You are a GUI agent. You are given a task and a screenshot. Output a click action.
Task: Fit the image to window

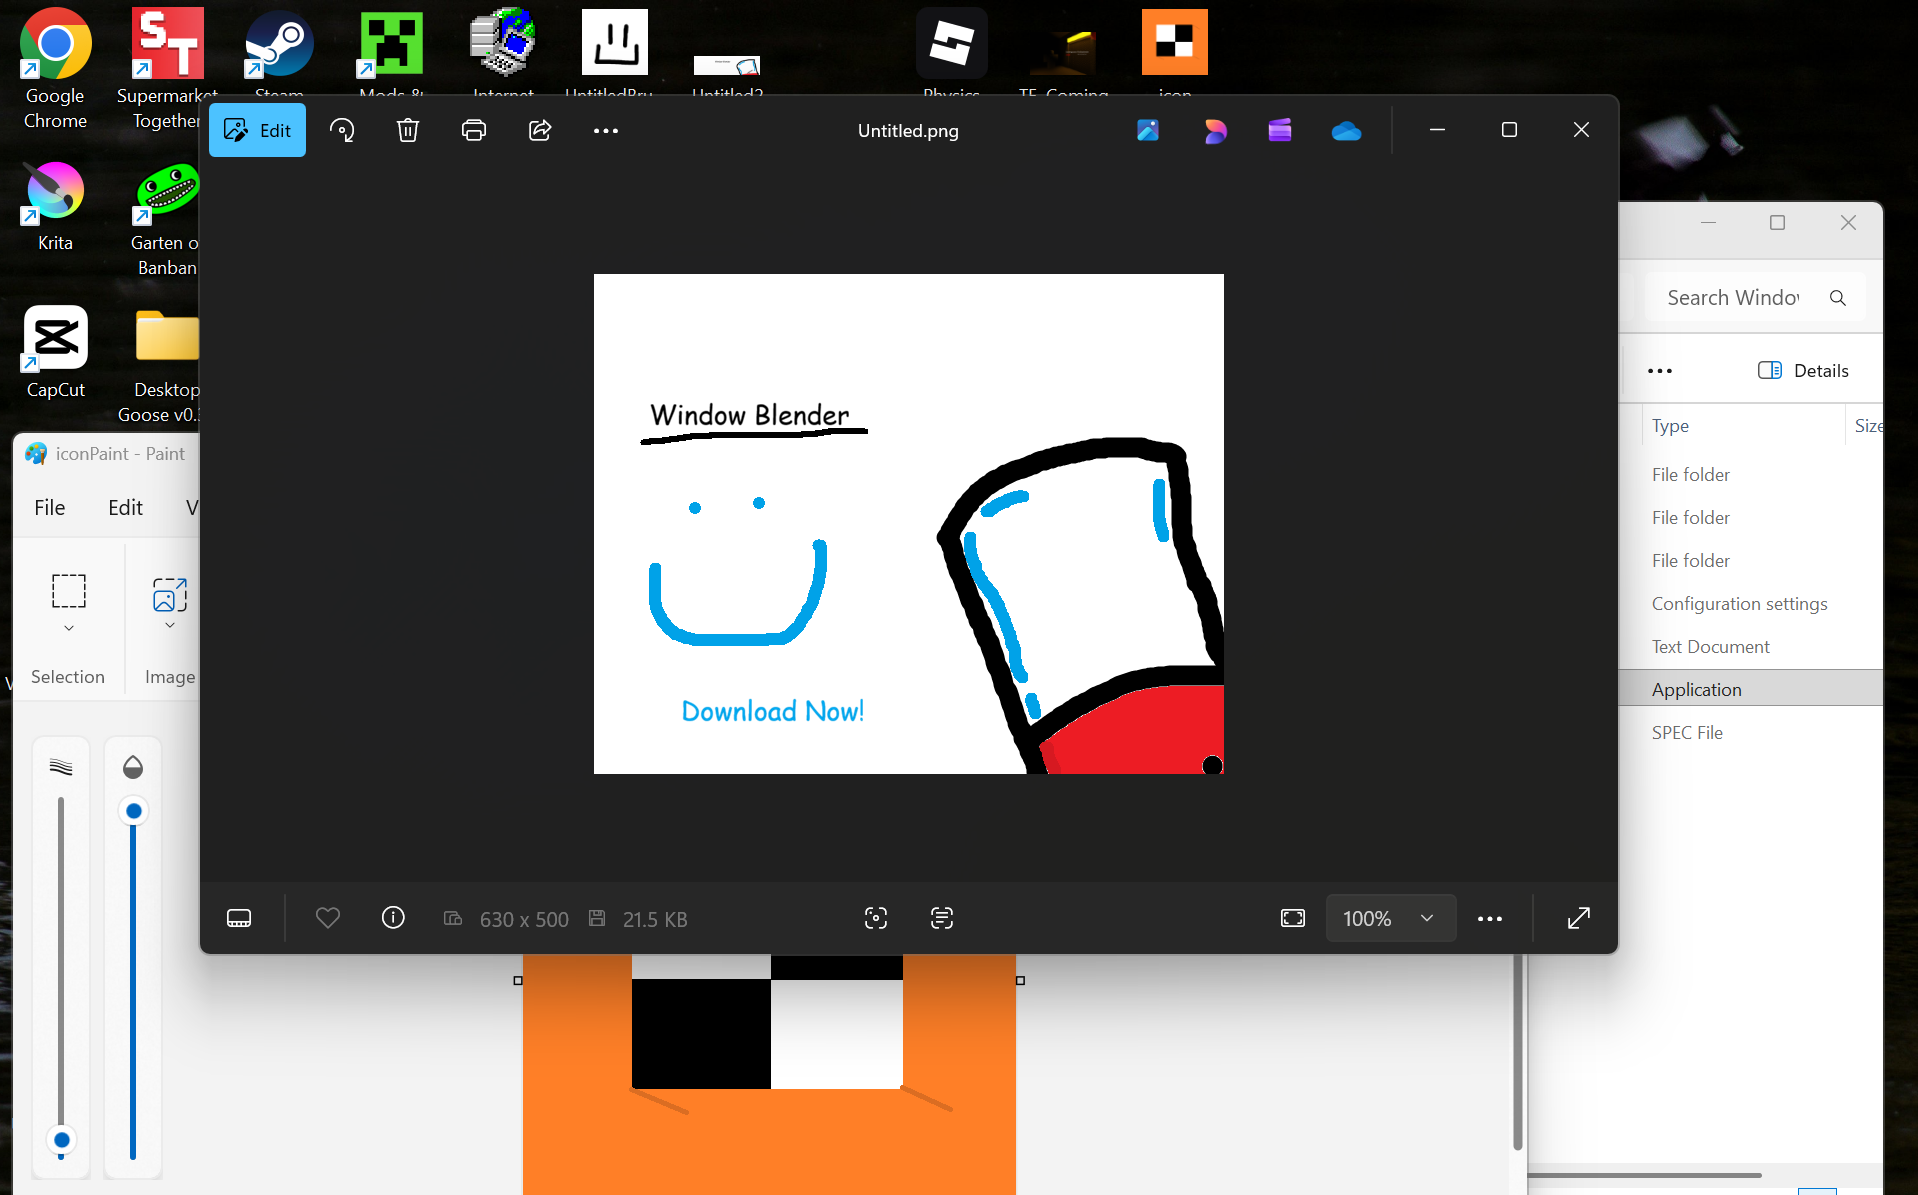(1293, 918)
